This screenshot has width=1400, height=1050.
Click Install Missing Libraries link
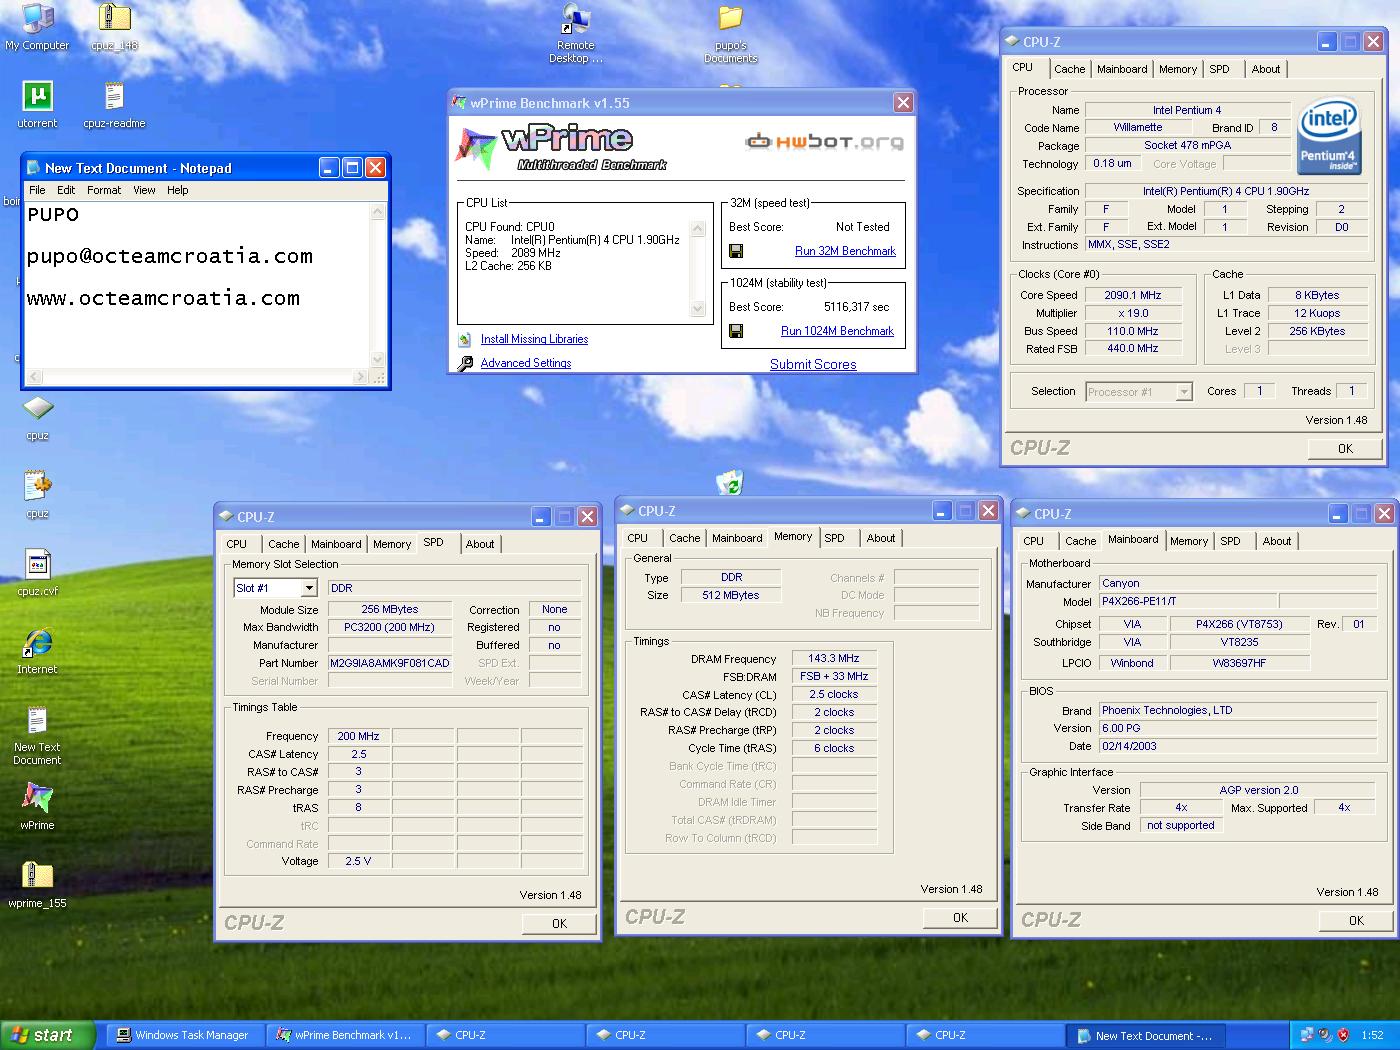coord(534,340)
